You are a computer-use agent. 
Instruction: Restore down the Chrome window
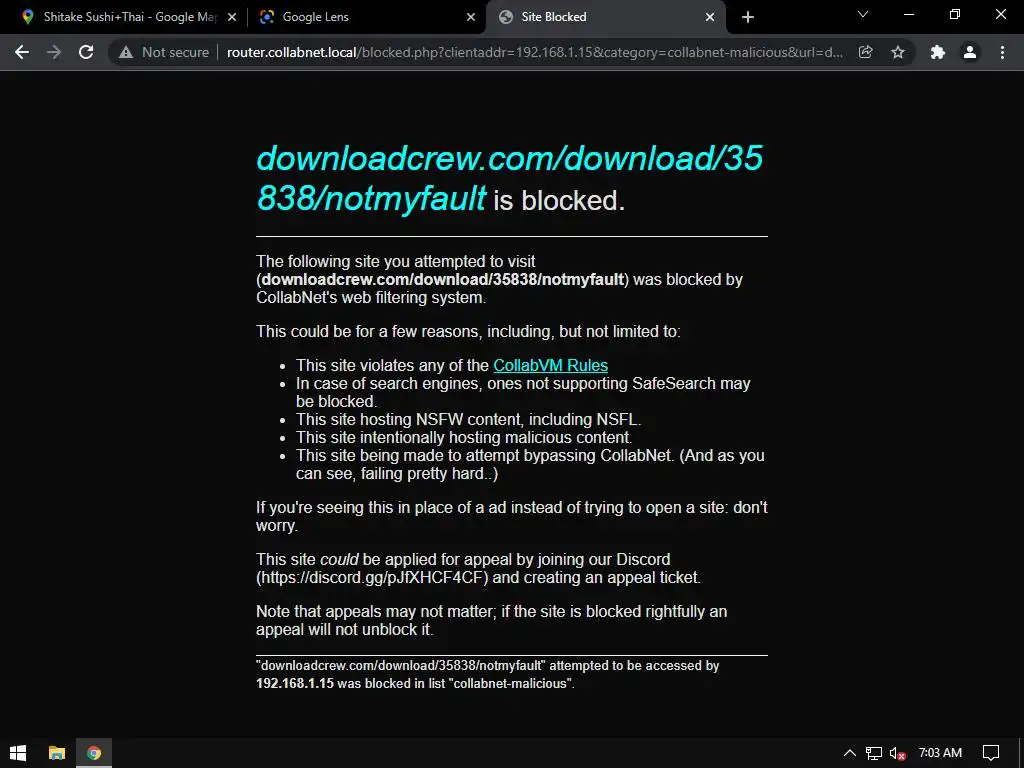point(955,14)
